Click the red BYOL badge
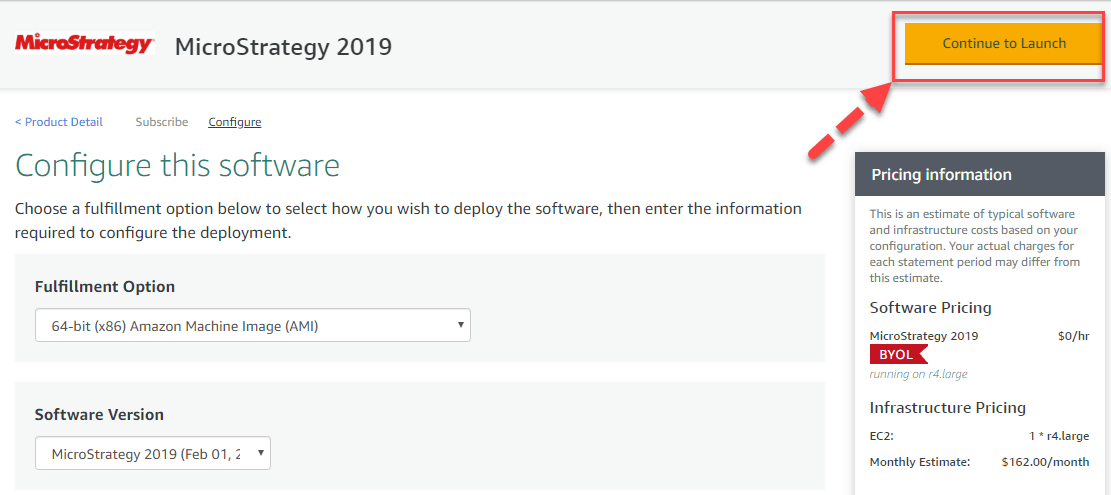This screenshot has height=495, width=1111. pos(896,354)
